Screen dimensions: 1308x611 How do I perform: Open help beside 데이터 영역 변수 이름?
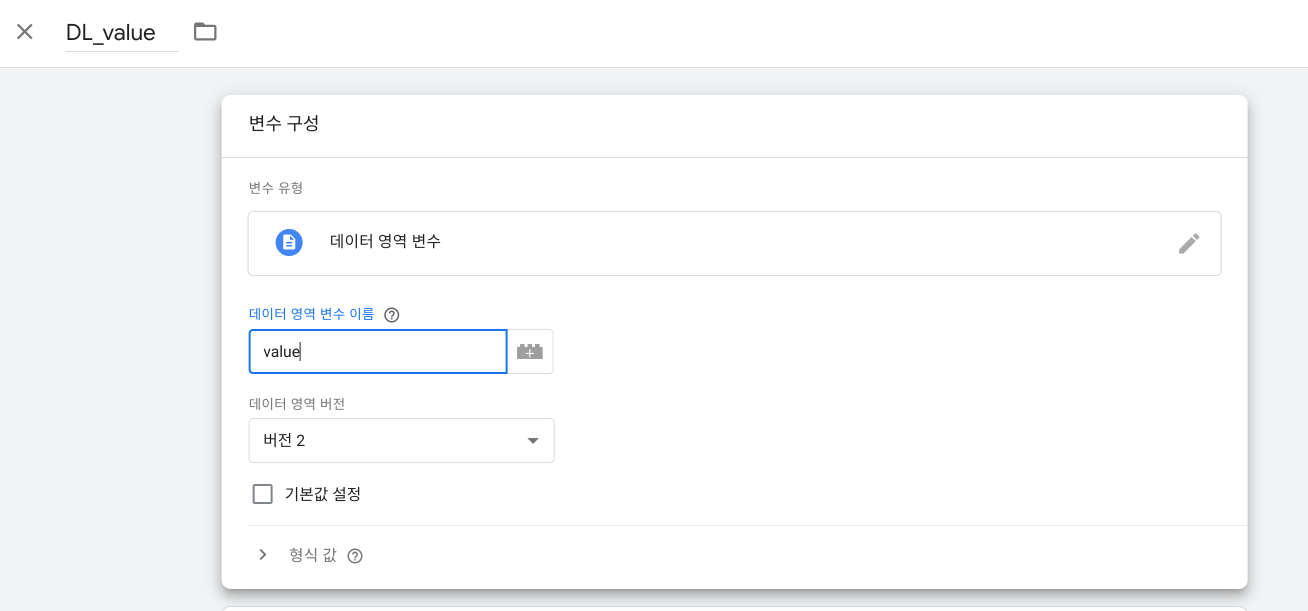392,315
